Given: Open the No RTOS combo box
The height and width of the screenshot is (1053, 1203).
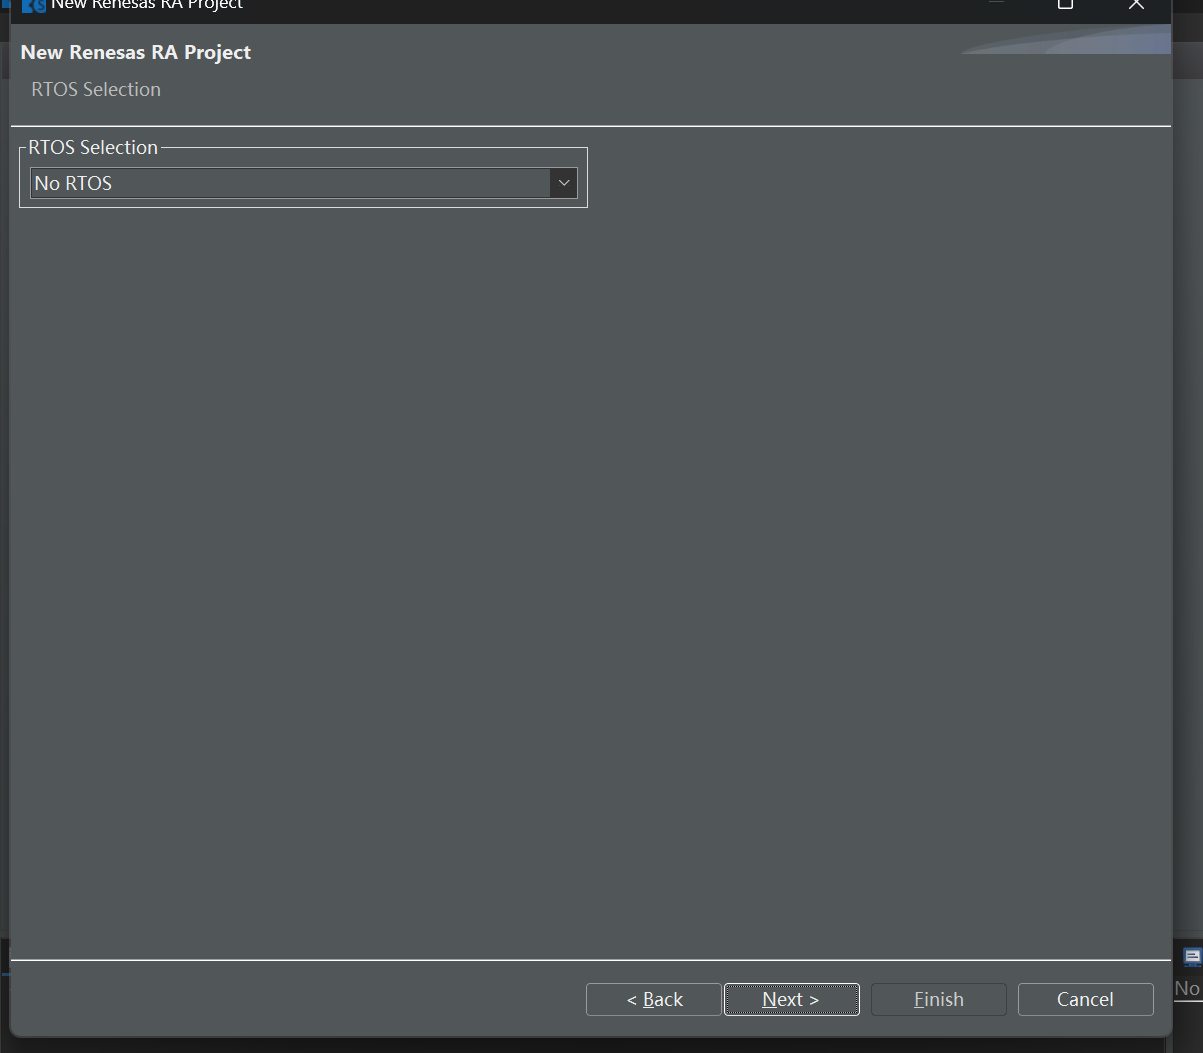Looking at the screenshot, I should pos(303,183).
